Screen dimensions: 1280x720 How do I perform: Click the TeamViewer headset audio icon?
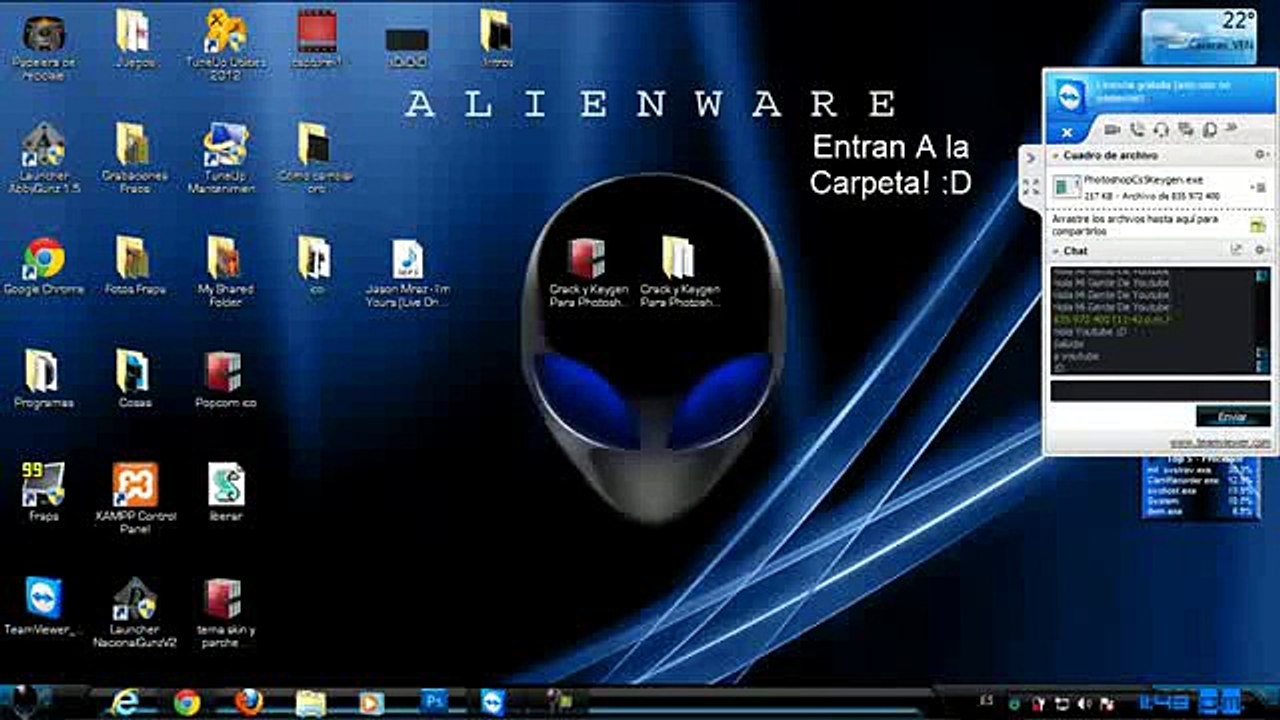point(1161,129)
